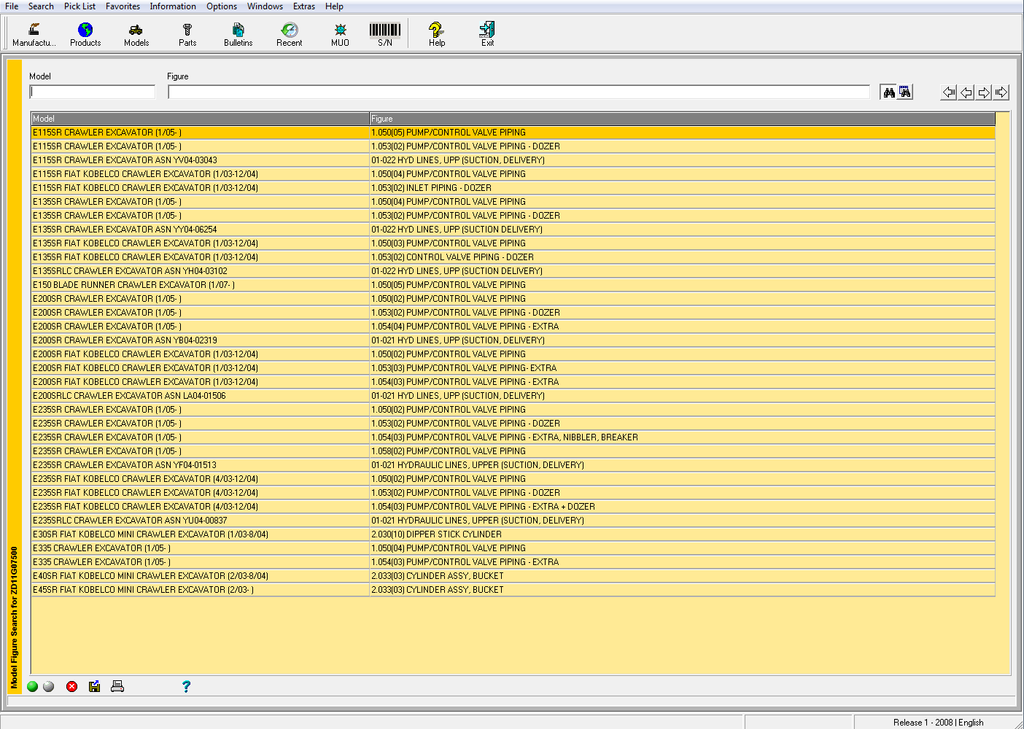The width and height of the screenshot is (1024, 729).
Task: Click the Parts toolbar icon
Action: pyautogui.click(x=187, y=35)
